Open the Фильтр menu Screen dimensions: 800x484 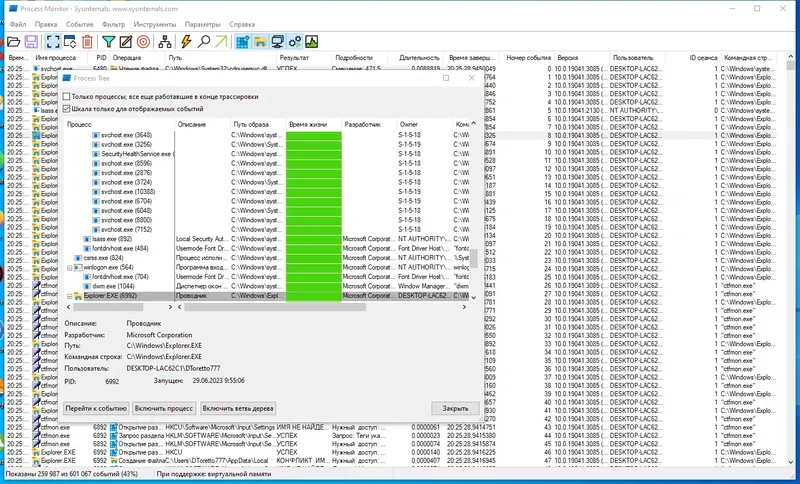tap(114, 22)
